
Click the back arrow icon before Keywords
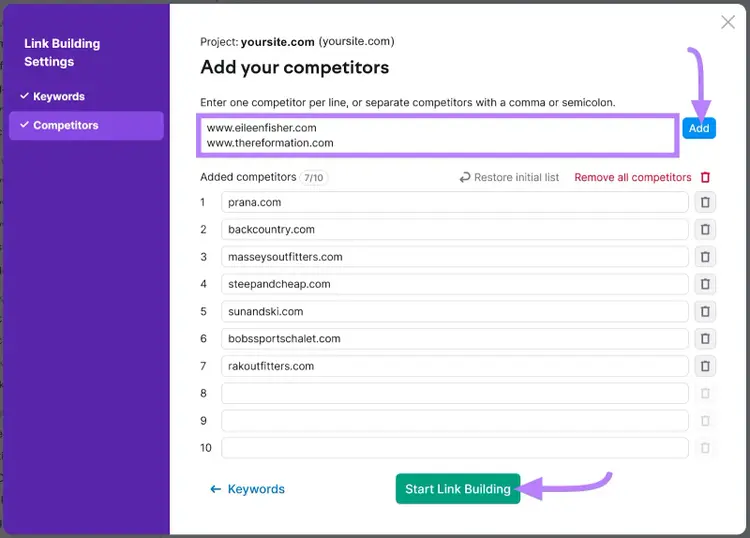click(216, 489)
